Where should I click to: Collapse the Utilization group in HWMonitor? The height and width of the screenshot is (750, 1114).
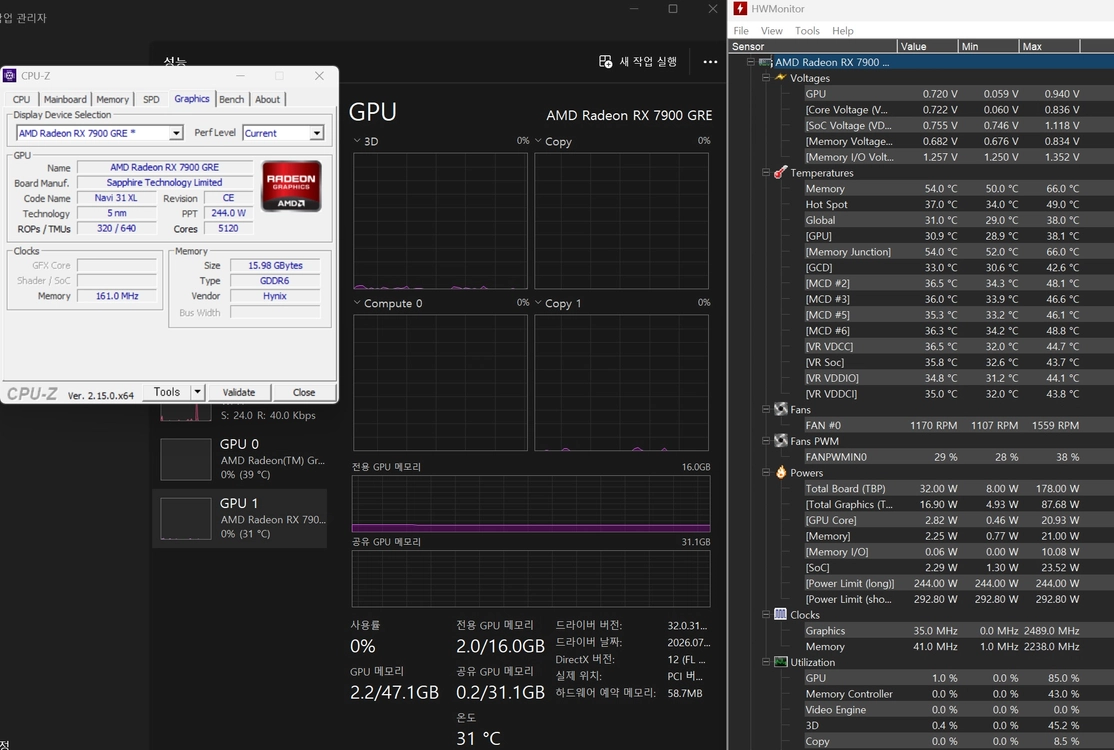pyautogui.click(x=766, y=662)
